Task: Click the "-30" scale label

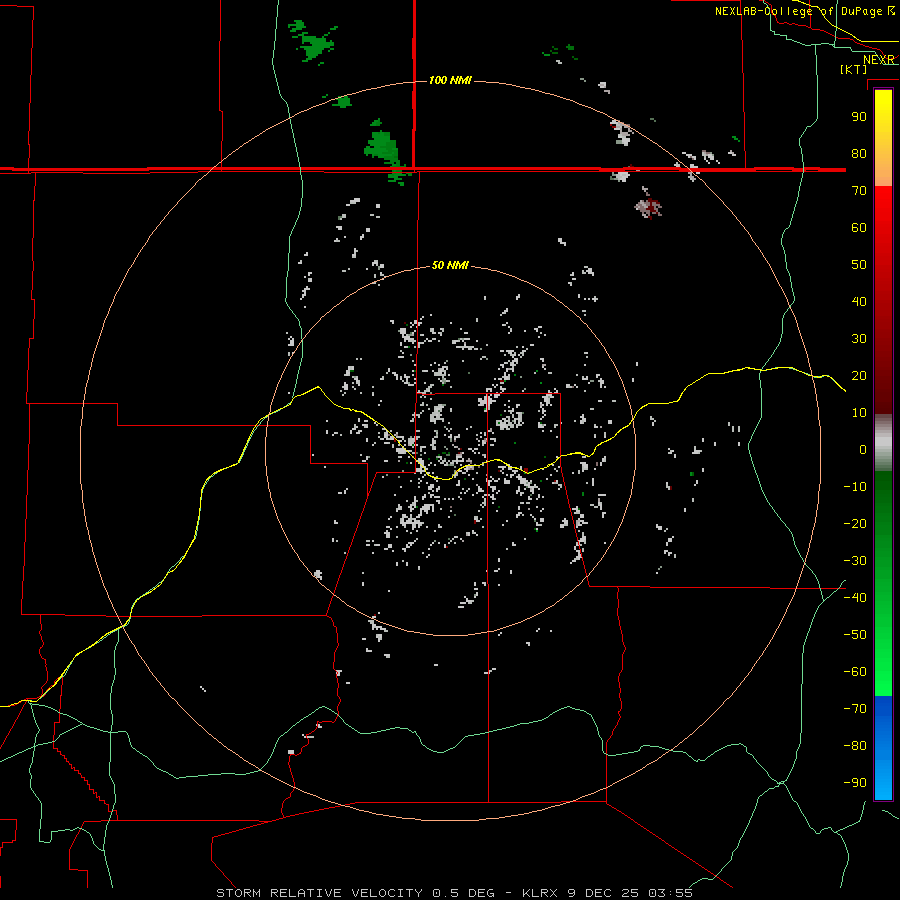Action: pos(855,561)
